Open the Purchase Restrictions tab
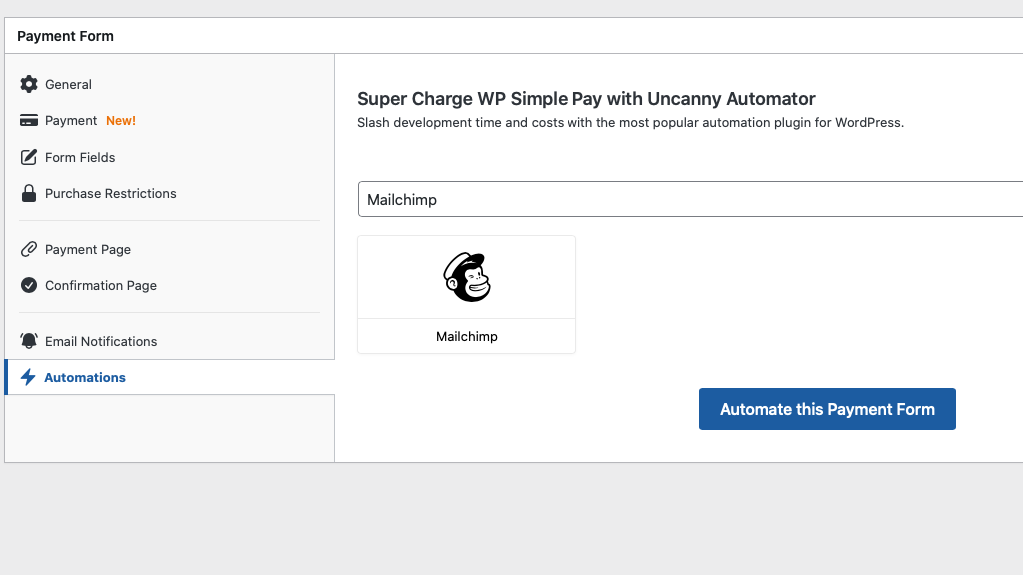 tap(110, 194)
